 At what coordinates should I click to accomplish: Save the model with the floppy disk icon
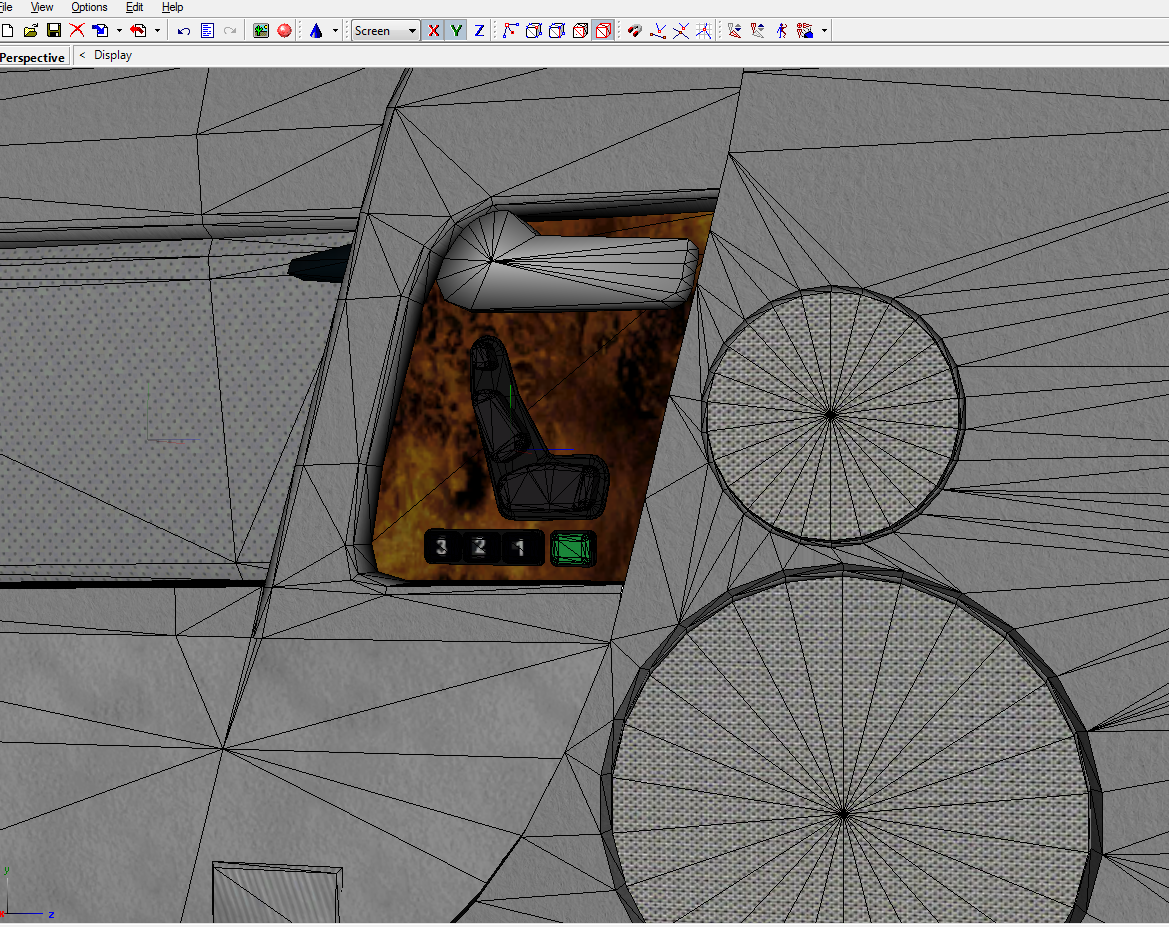click(x=54, y=31)
